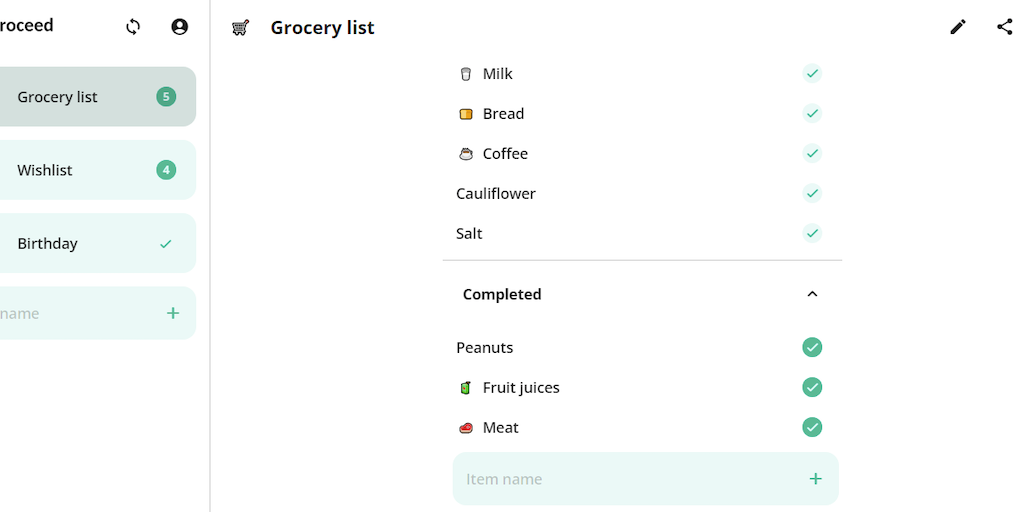Focus the Item name input field
Viewport: 1024px width, 512px height.
click(x=620, y=479)
